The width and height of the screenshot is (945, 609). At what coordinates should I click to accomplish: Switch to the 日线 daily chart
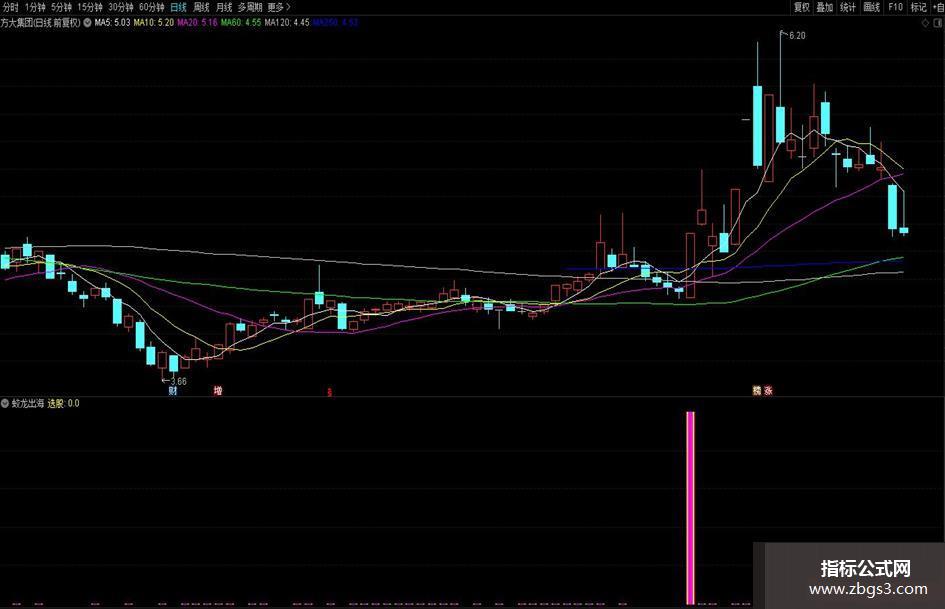point(178,7)
